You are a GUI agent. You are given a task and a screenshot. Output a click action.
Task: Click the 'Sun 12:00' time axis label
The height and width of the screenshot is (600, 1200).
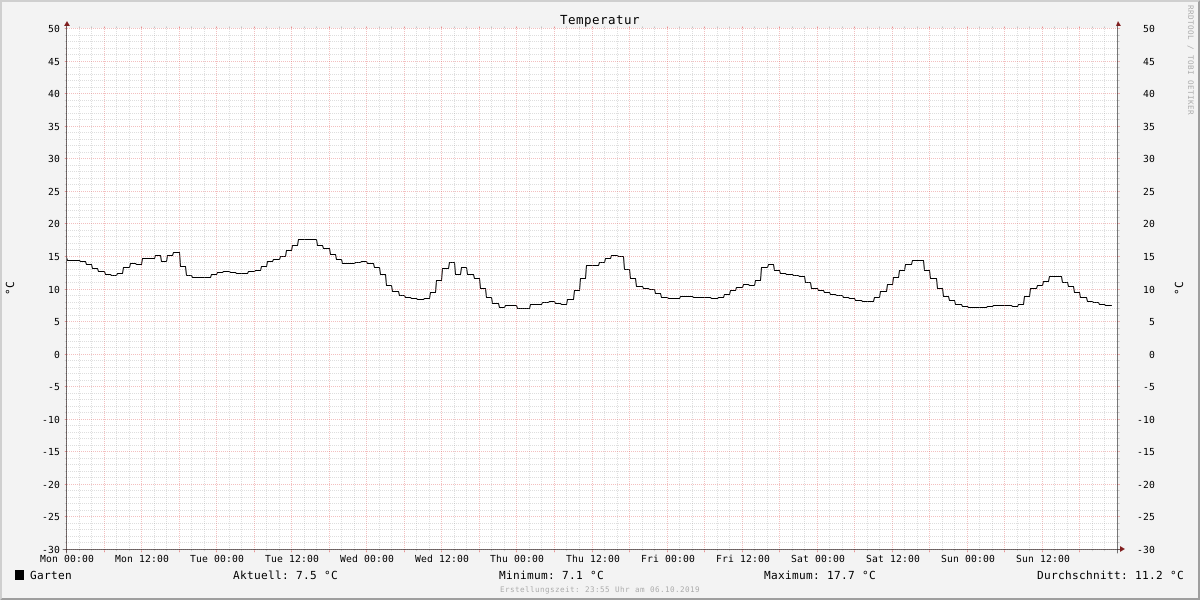click(x=1043, y=559)
